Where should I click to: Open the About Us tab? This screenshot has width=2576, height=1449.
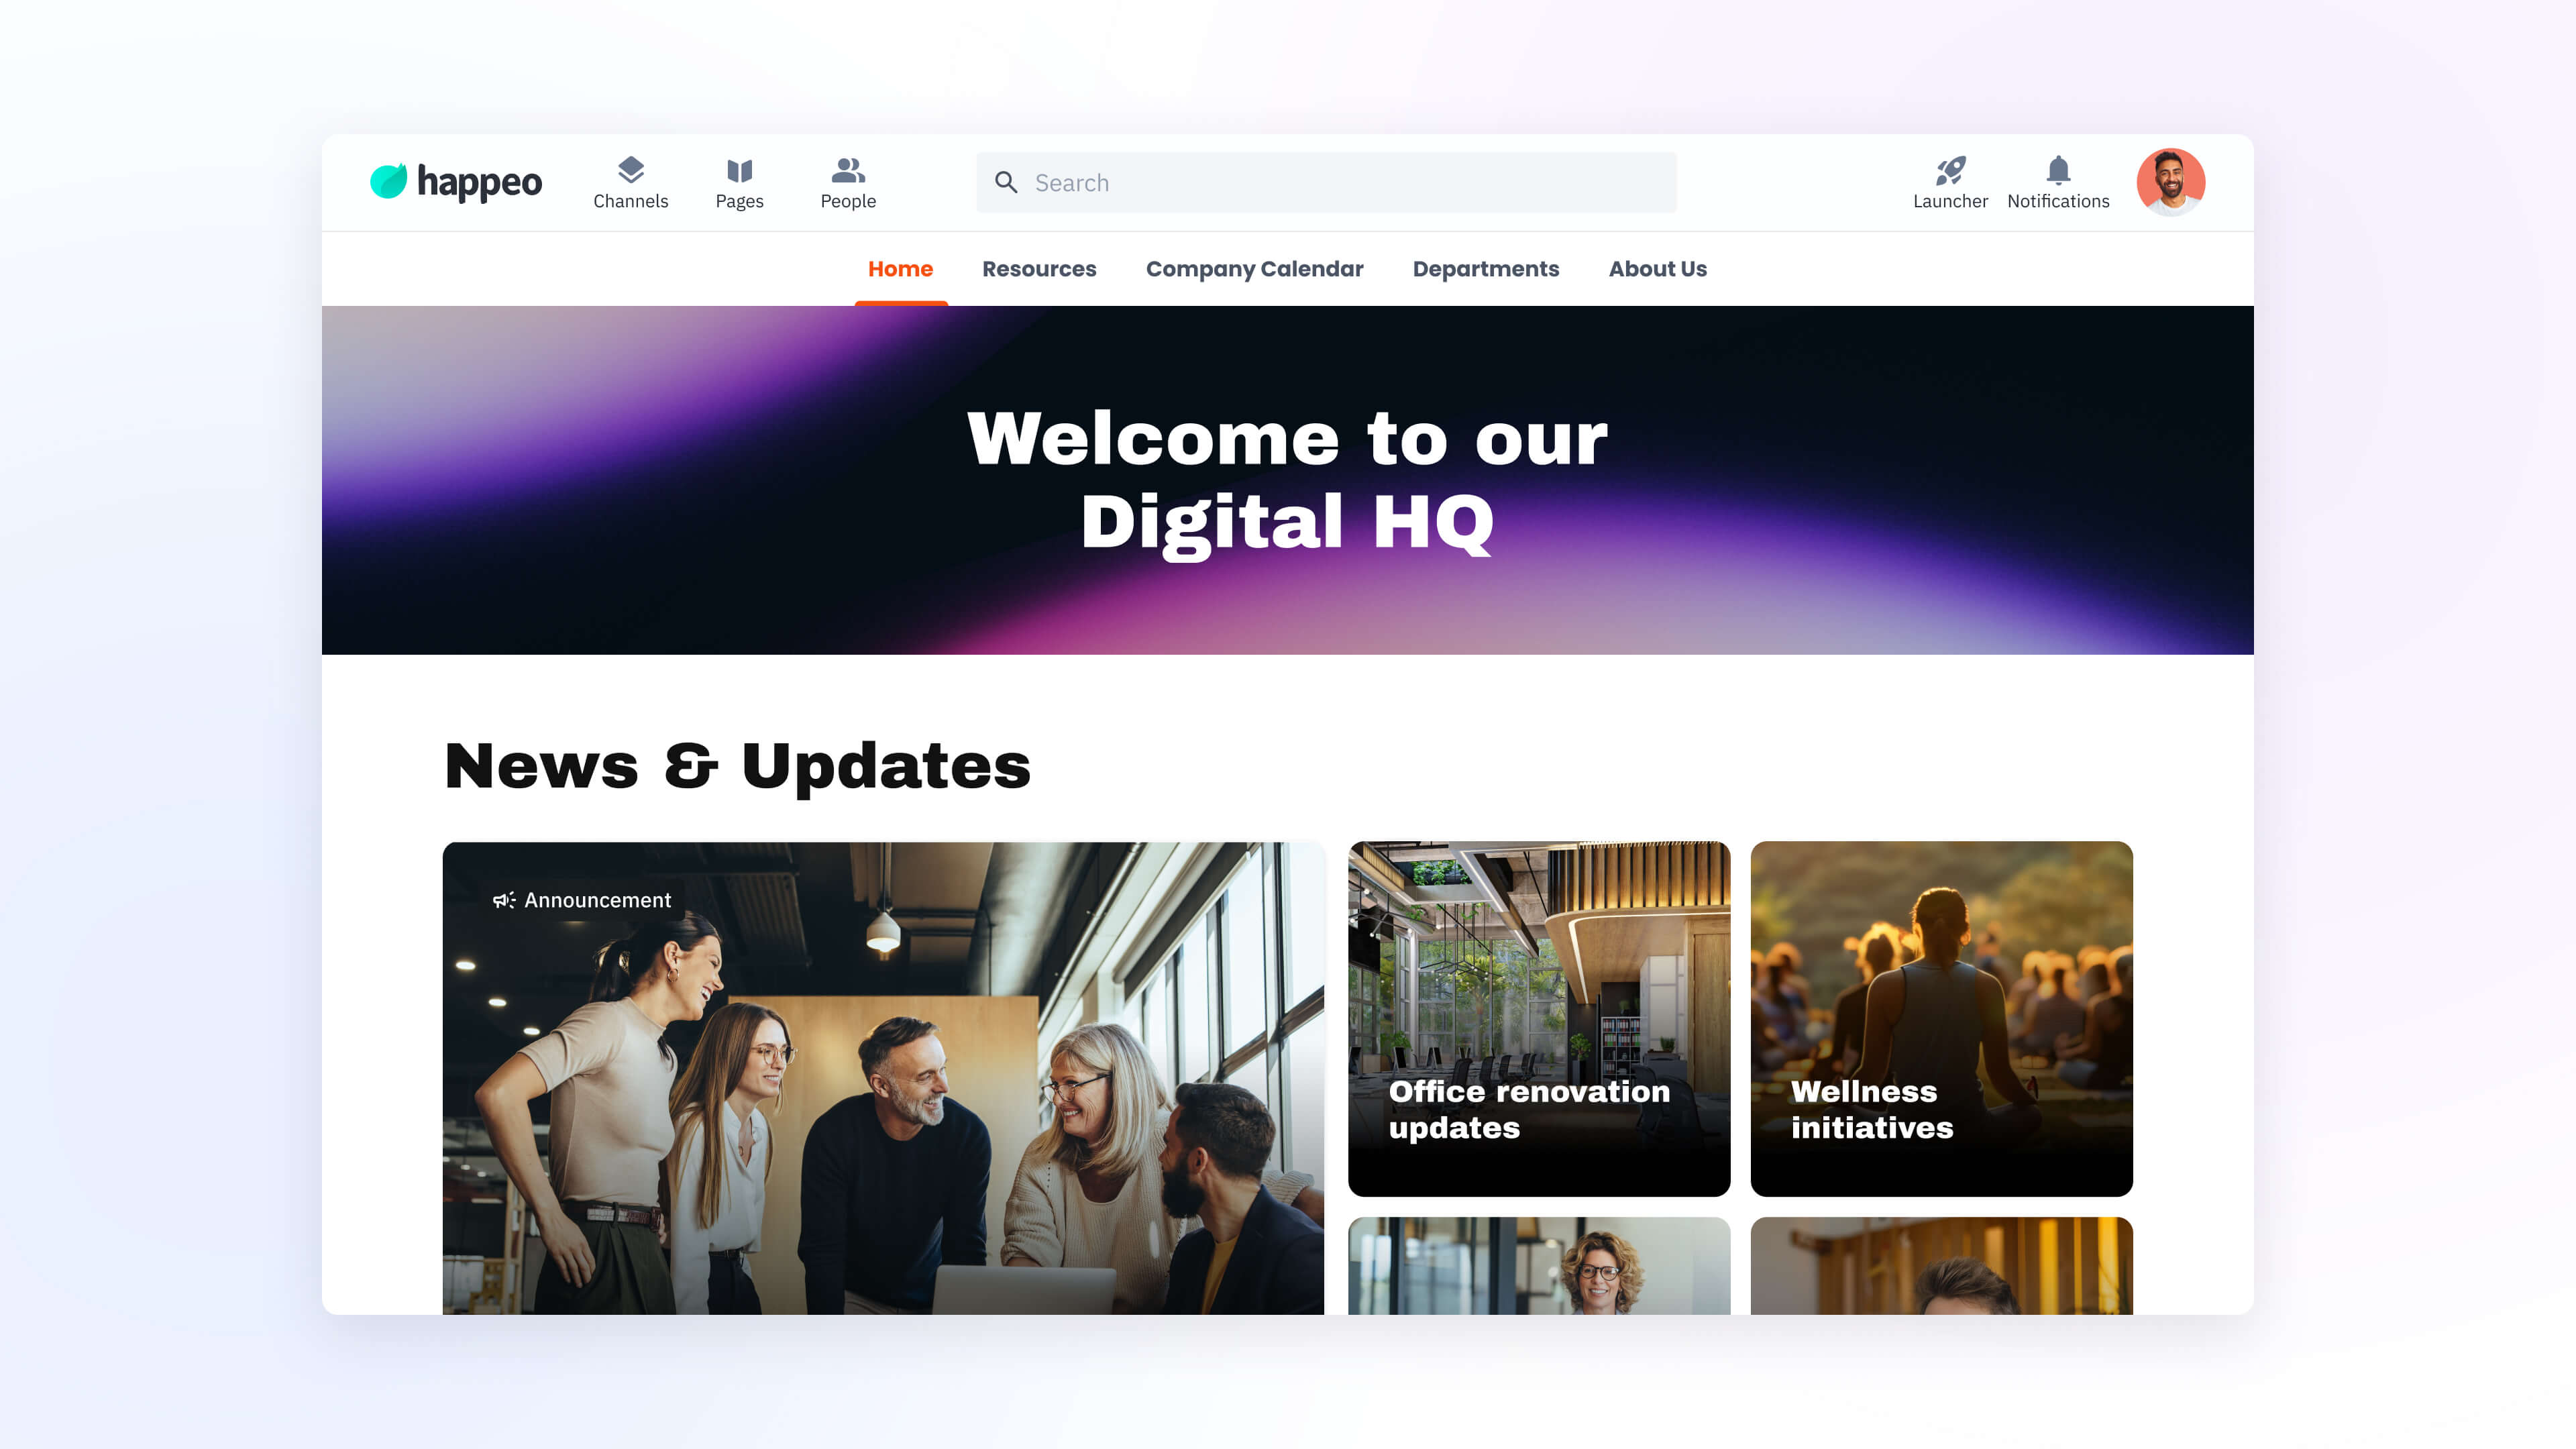click(x=1657, y=269)
